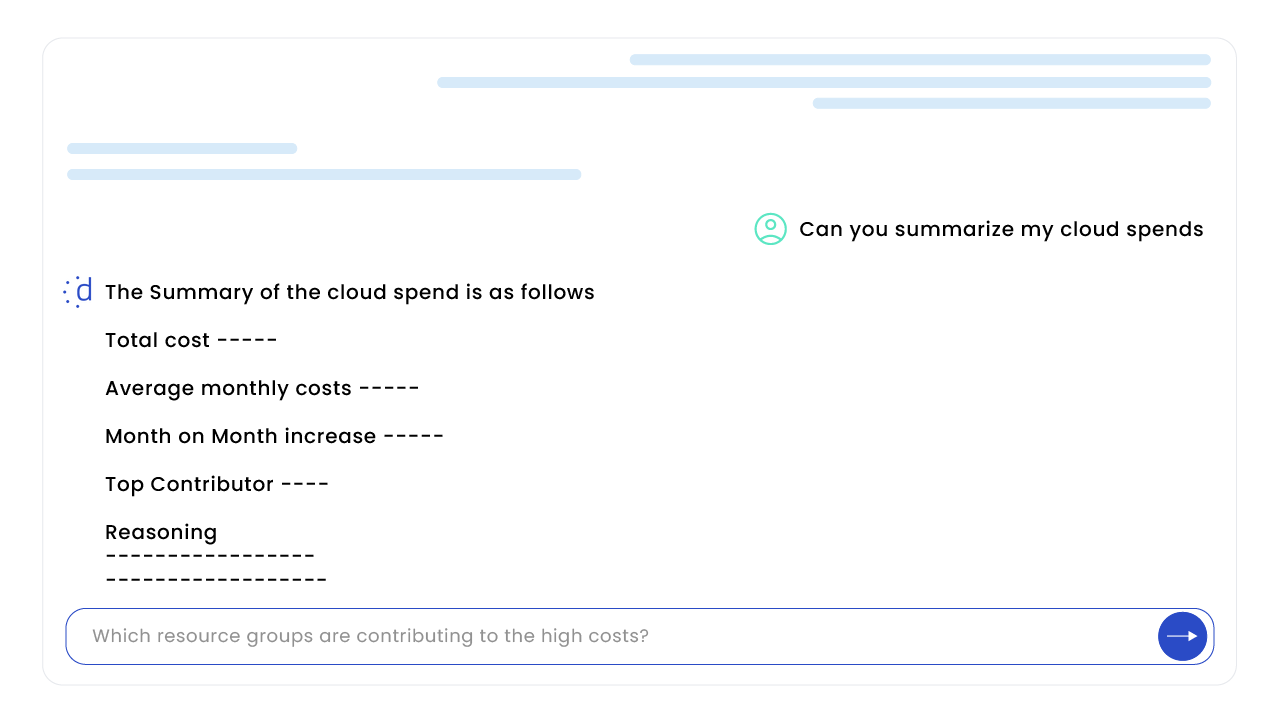
Task: Click the "Reasoning" label
Action: tap(161, 532)
